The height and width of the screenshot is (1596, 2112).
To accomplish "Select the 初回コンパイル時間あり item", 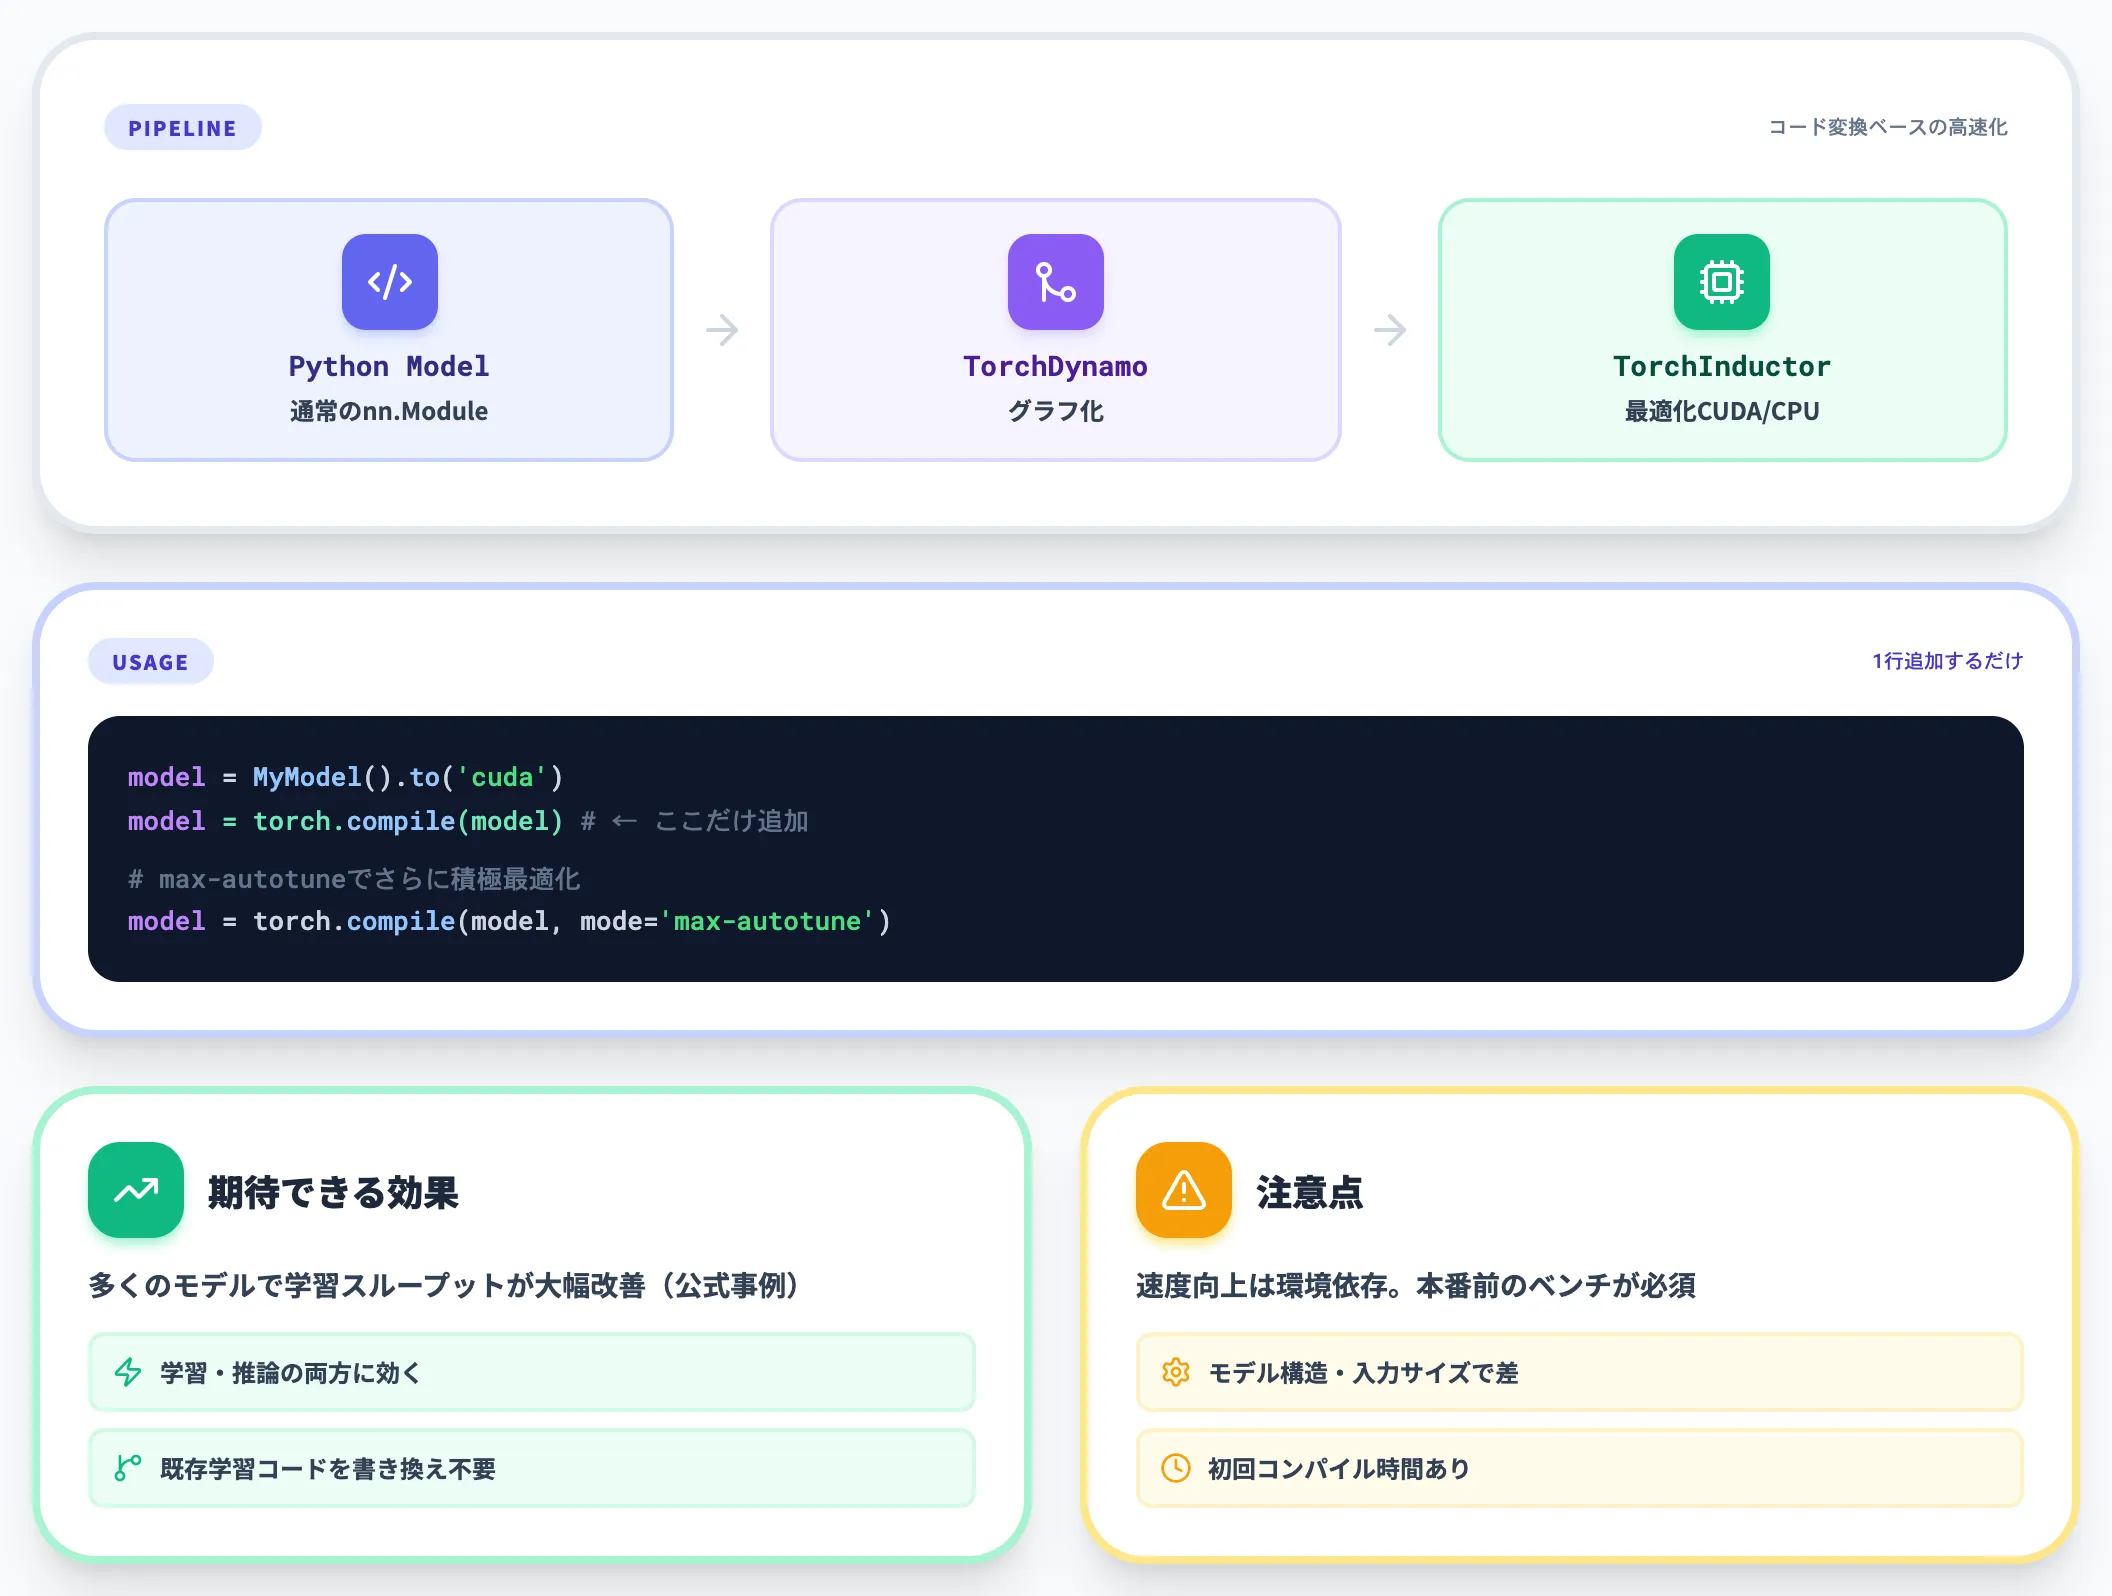I will click(1580, 1468).
